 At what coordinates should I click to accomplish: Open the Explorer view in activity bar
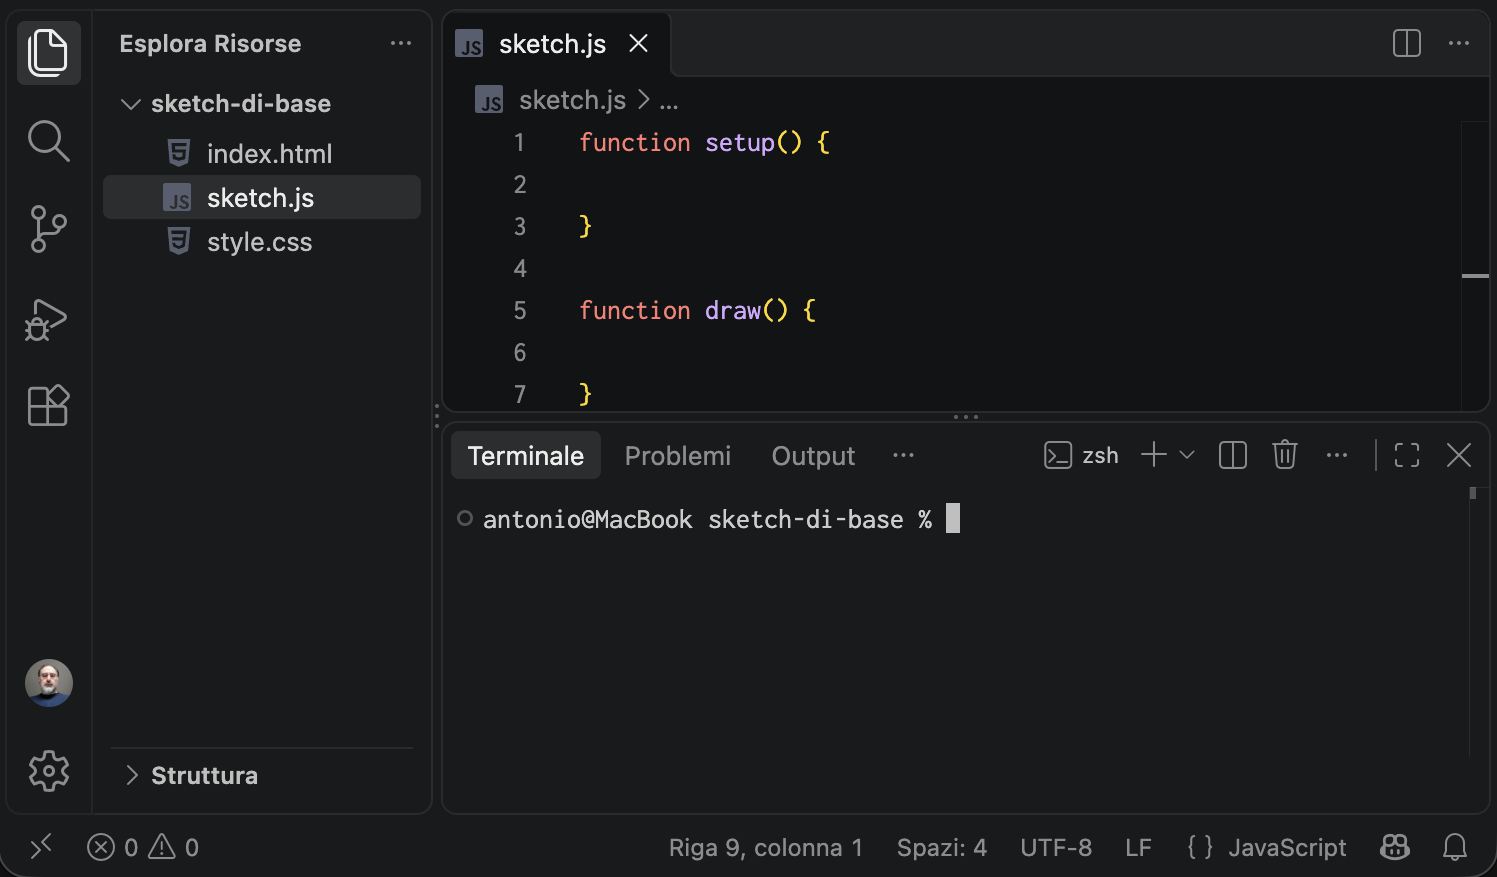(49, 53)
